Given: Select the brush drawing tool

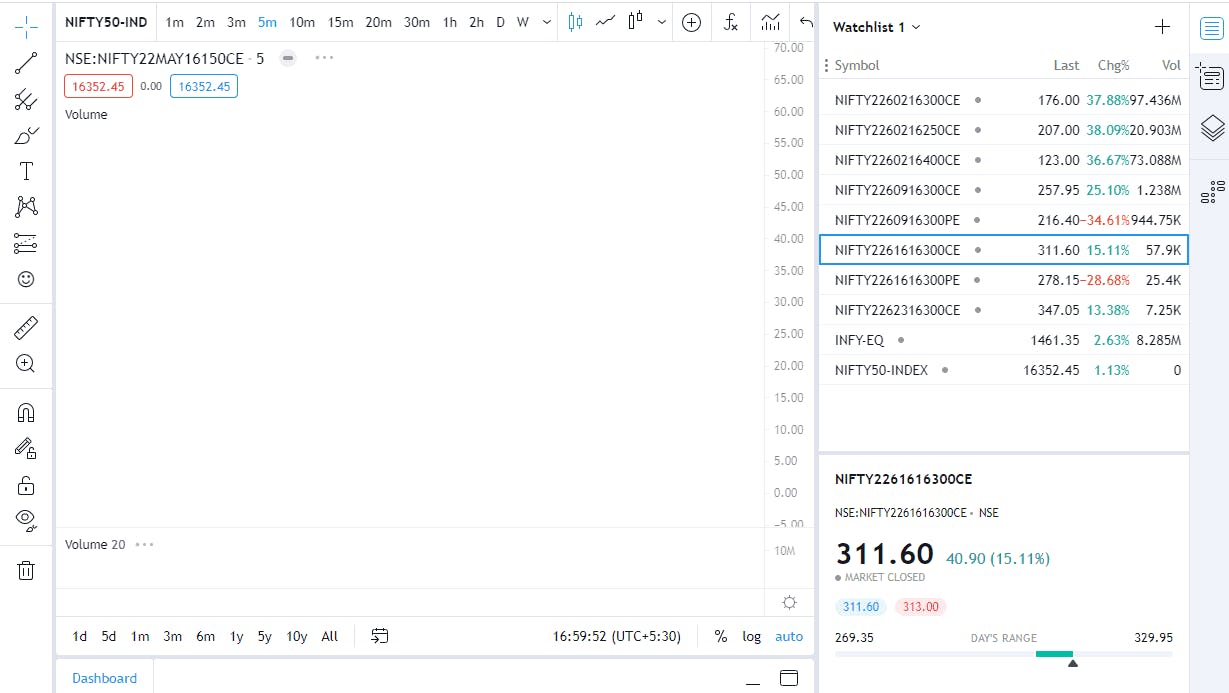Looking at the screenshot, I should click(26, 135).
